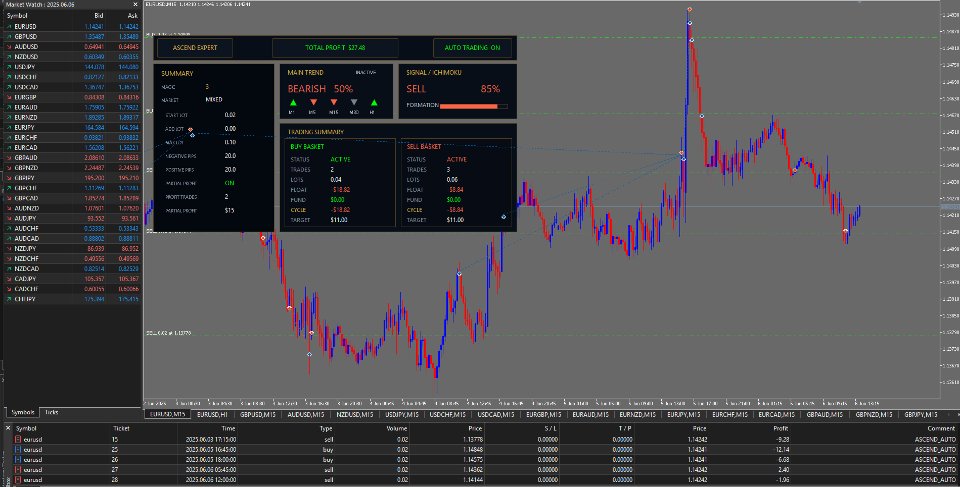Toggle the AUTO TRADING ON button

point(472,47)
